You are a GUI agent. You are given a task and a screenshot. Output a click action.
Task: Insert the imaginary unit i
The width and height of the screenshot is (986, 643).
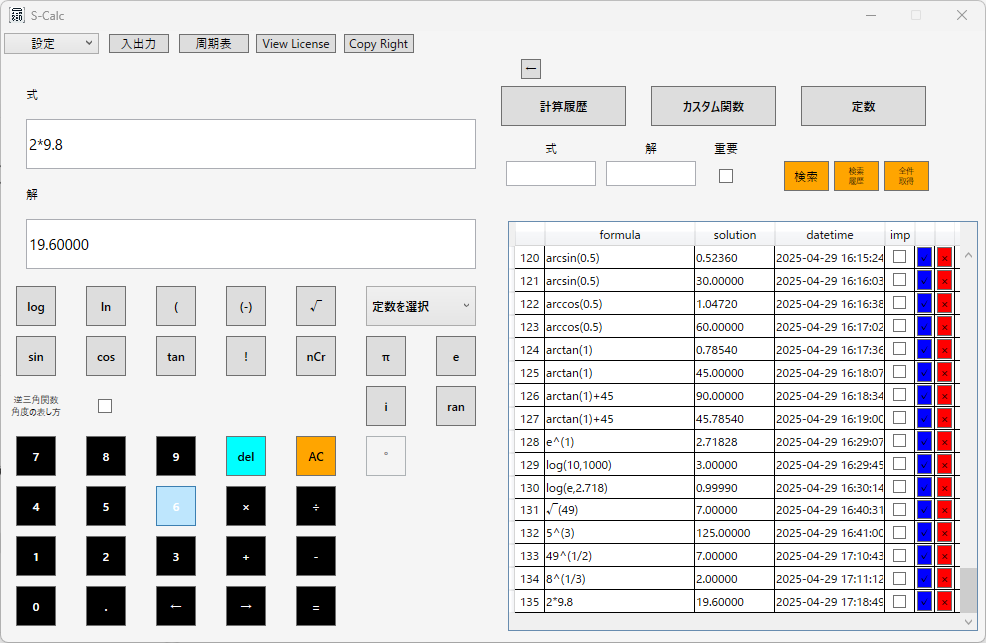click(386, 406)
